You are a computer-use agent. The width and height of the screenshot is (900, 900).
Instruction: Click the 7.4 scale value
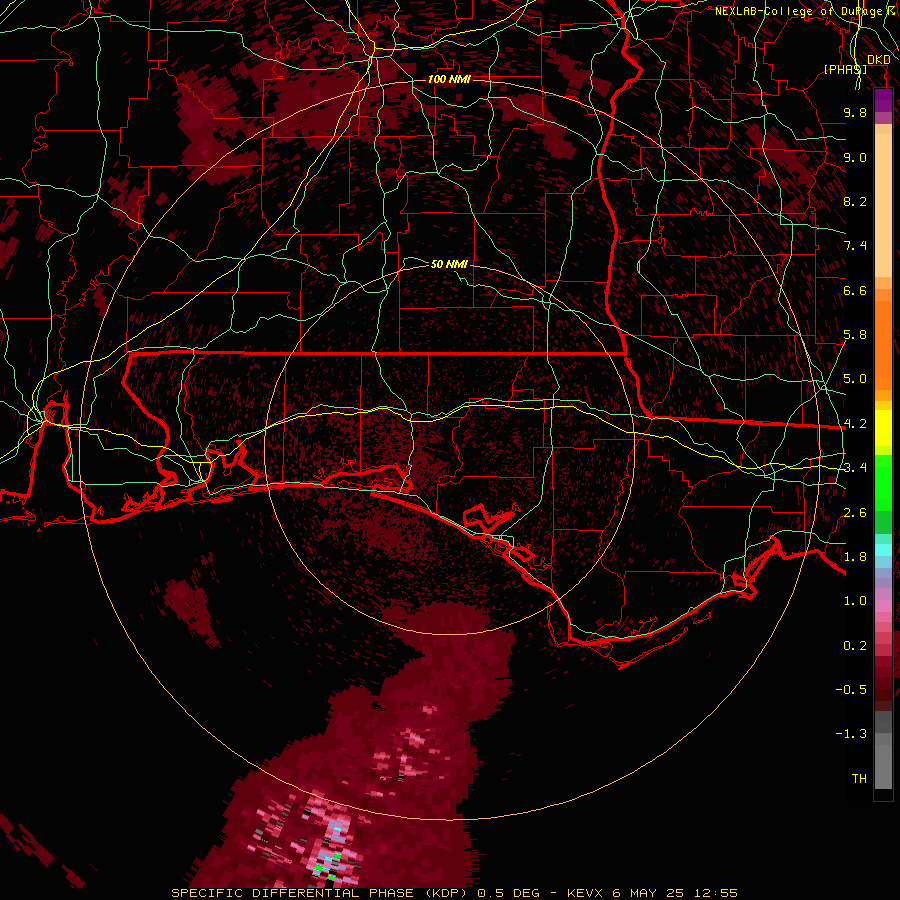click(x=855, y=246)
